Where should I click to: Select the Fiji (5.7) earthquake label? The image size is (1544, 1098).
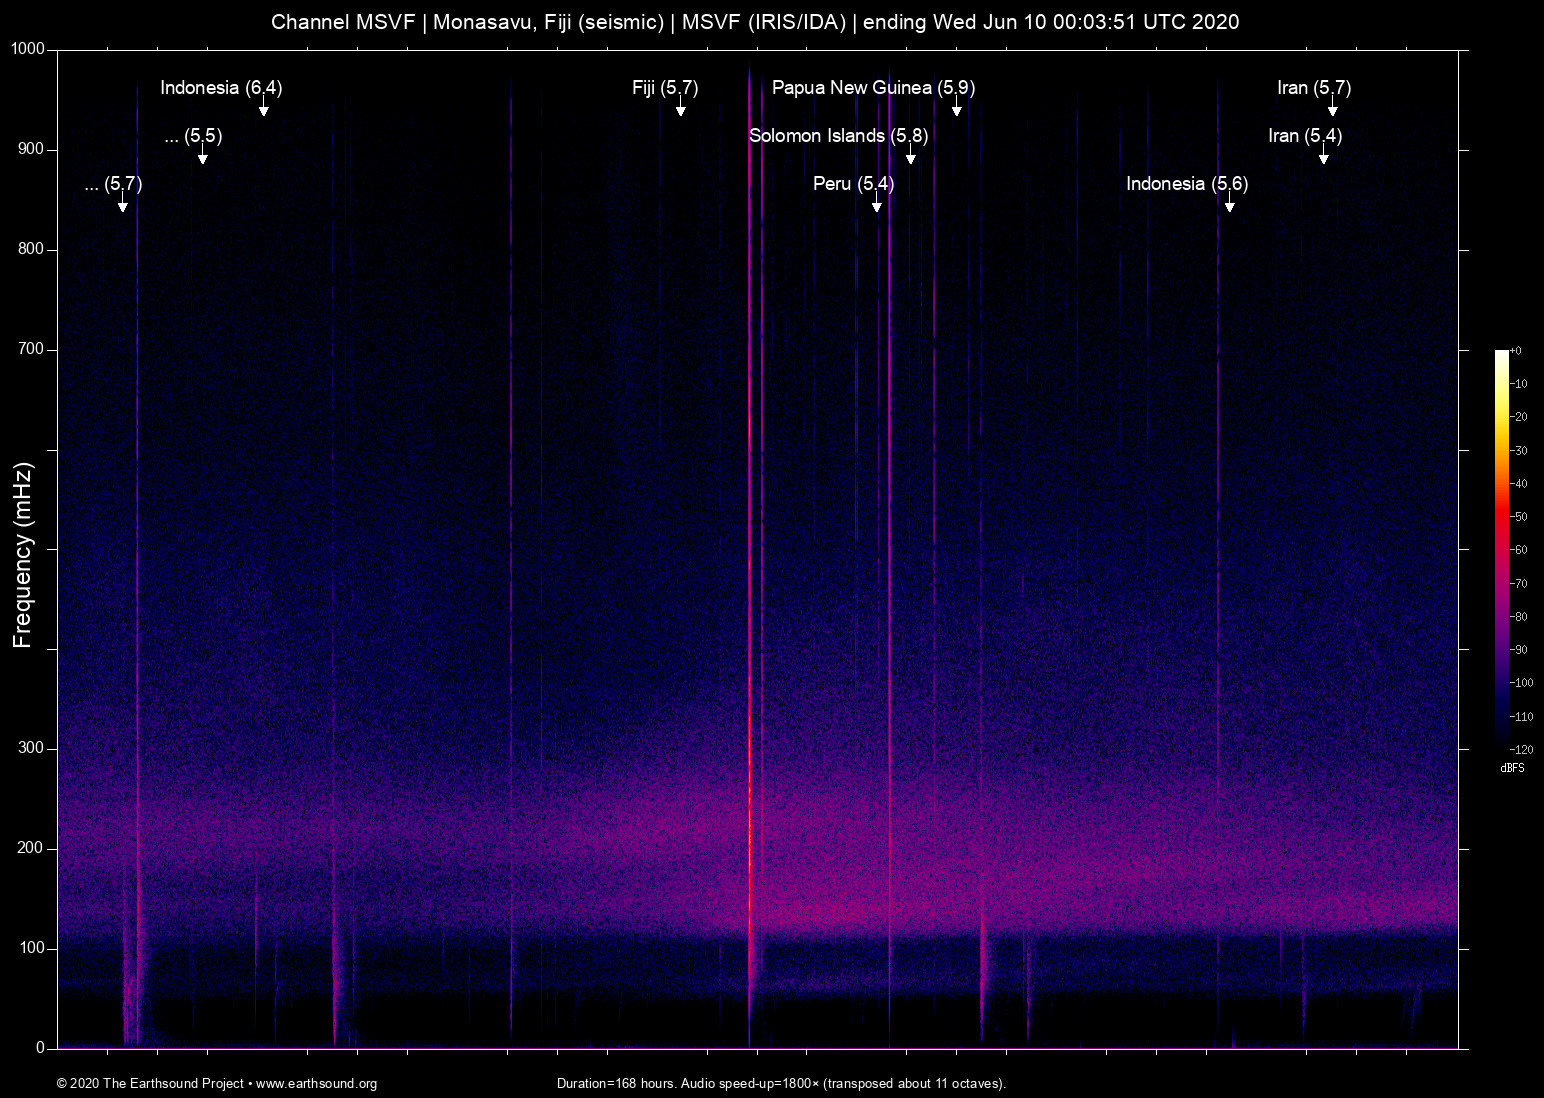[x=665, y=88]
